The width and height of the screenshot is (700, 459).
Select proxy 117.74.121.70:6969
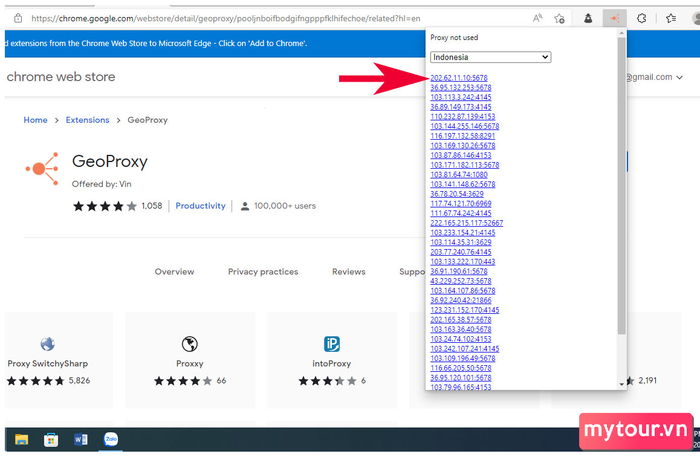point(461,204)
